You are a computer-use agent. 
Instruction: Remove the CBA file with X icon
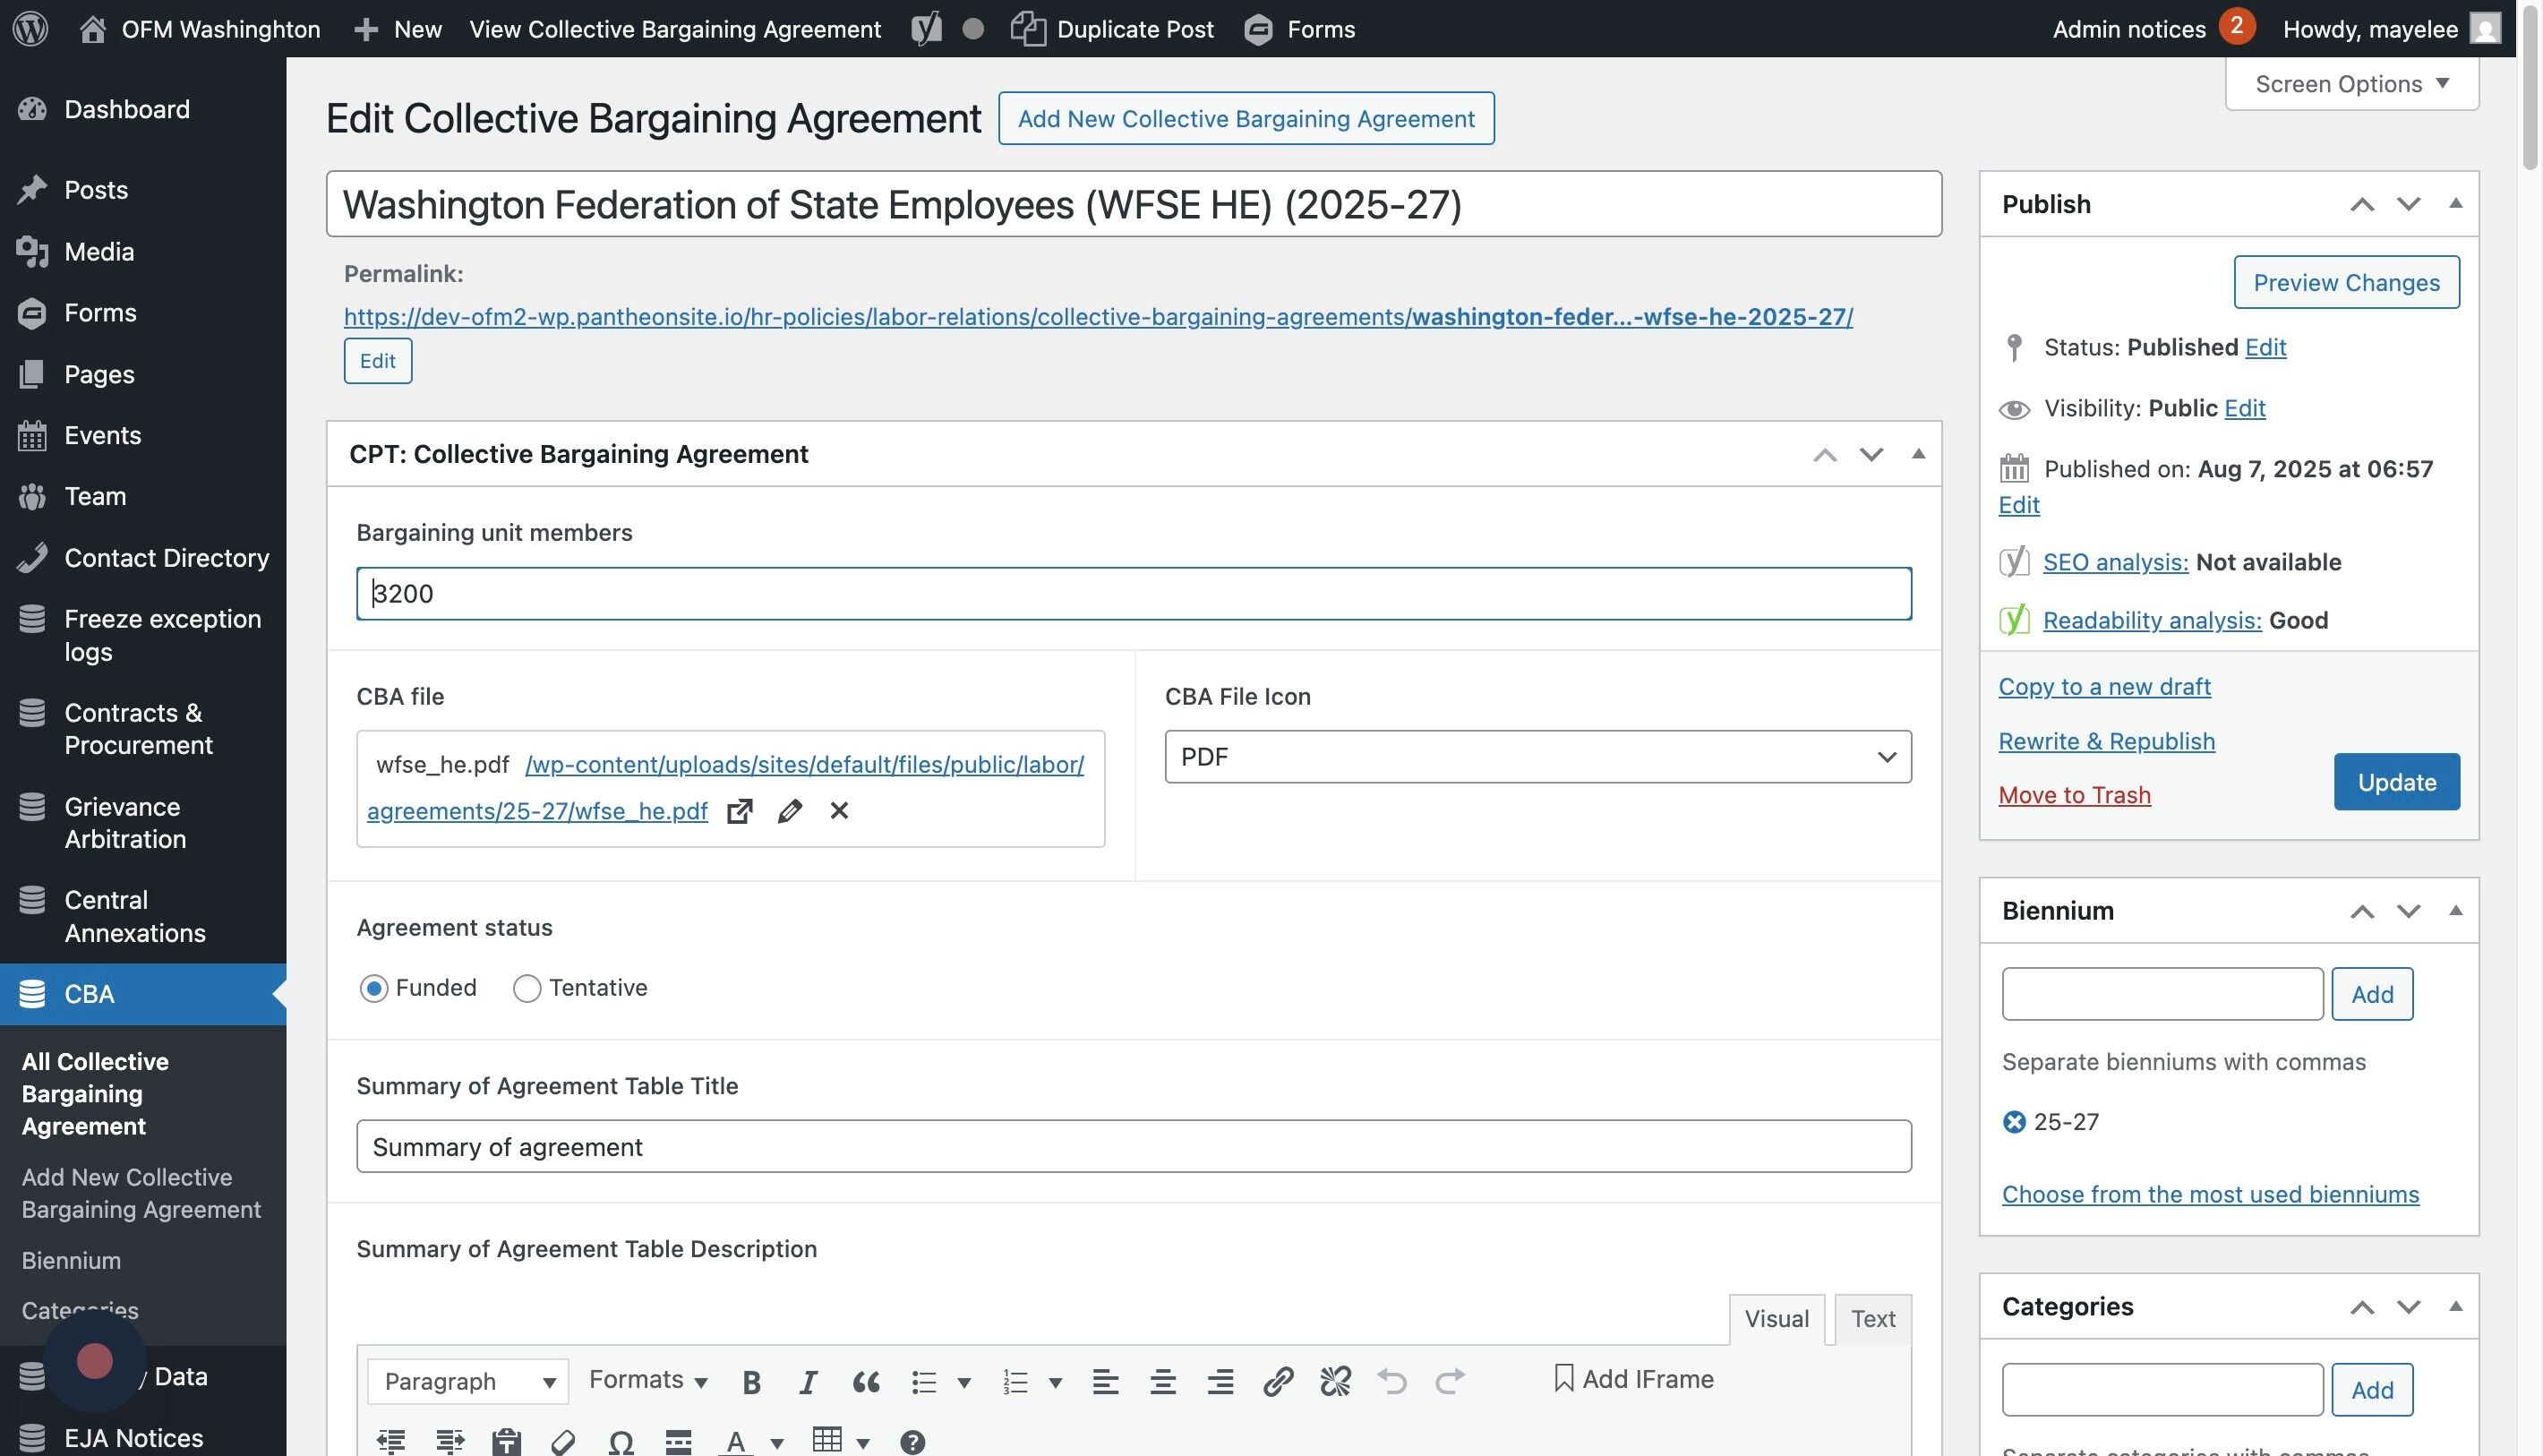(x=839, y=811)
